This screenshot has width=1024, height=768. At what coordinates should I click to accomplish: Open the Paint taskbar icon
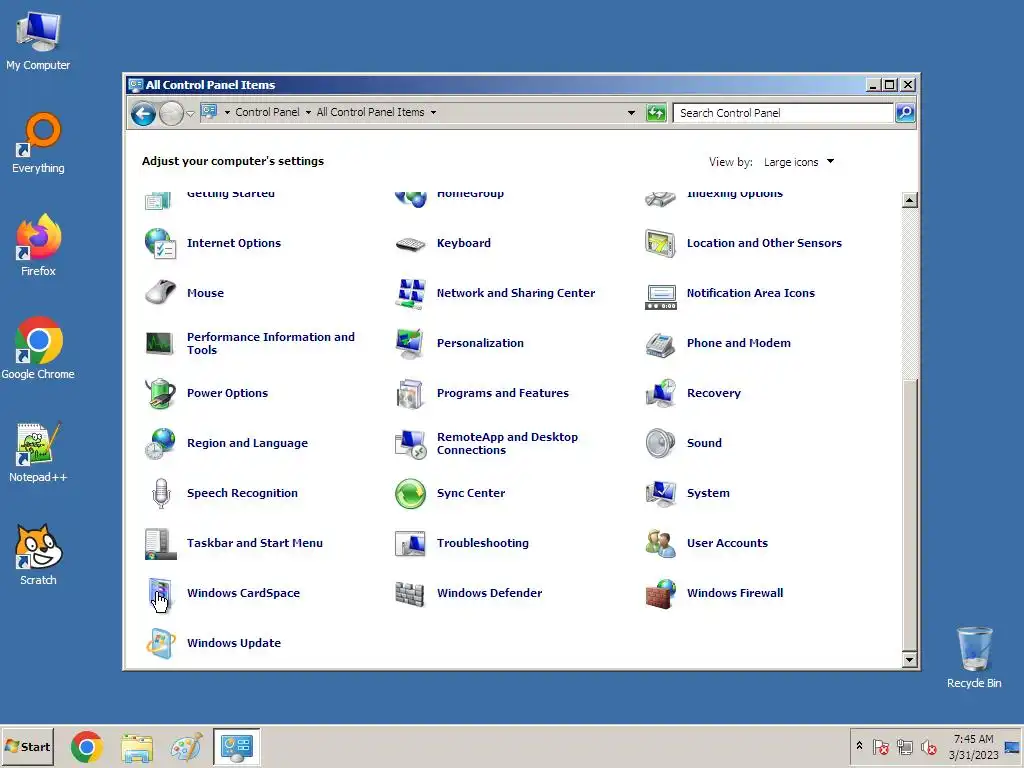click(x=186, y=748)
